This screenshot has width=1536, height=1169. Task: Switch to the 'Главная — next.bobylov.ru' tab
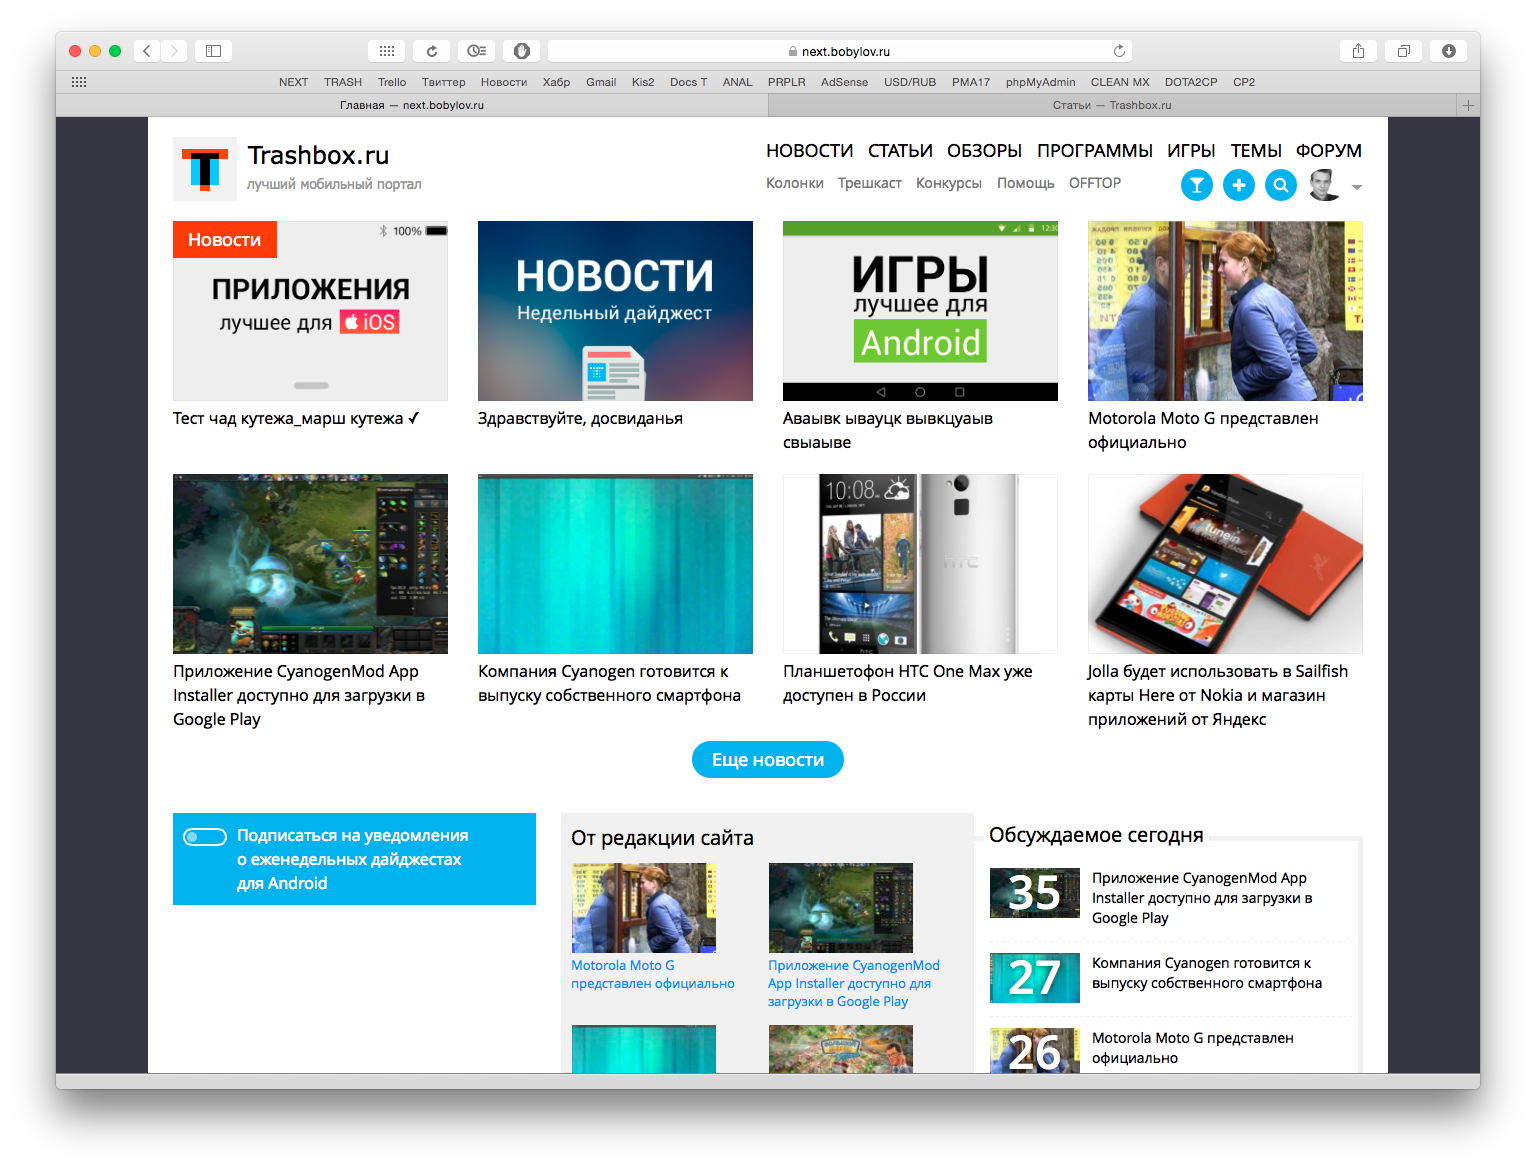click(x=412, y=105)
